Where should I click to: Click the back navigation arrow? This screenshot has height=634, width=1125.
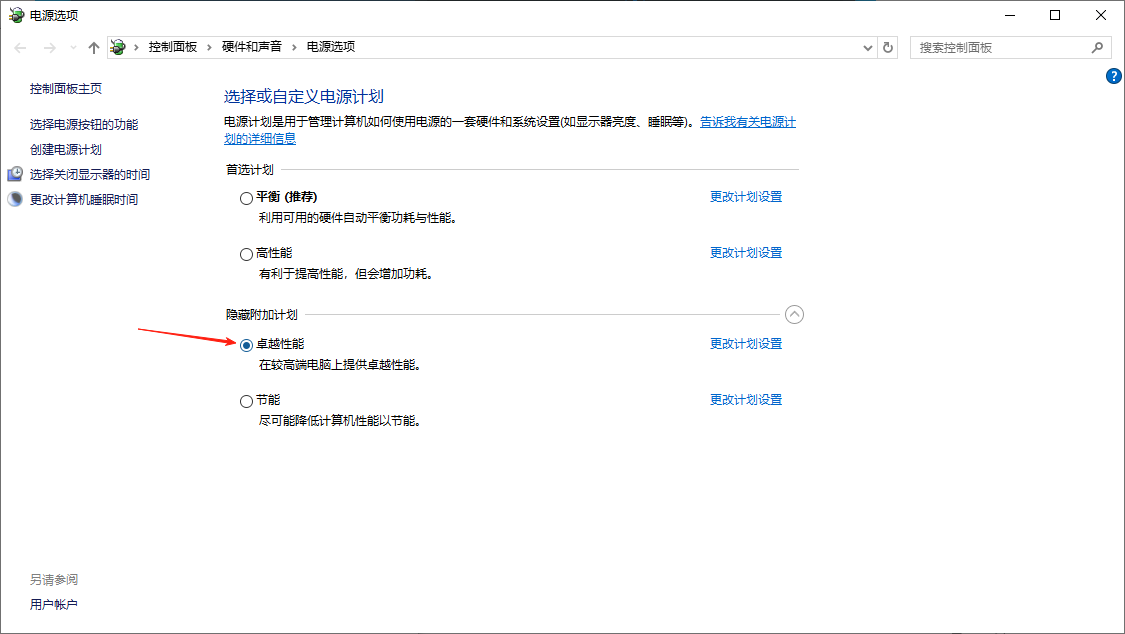(21, 48)
